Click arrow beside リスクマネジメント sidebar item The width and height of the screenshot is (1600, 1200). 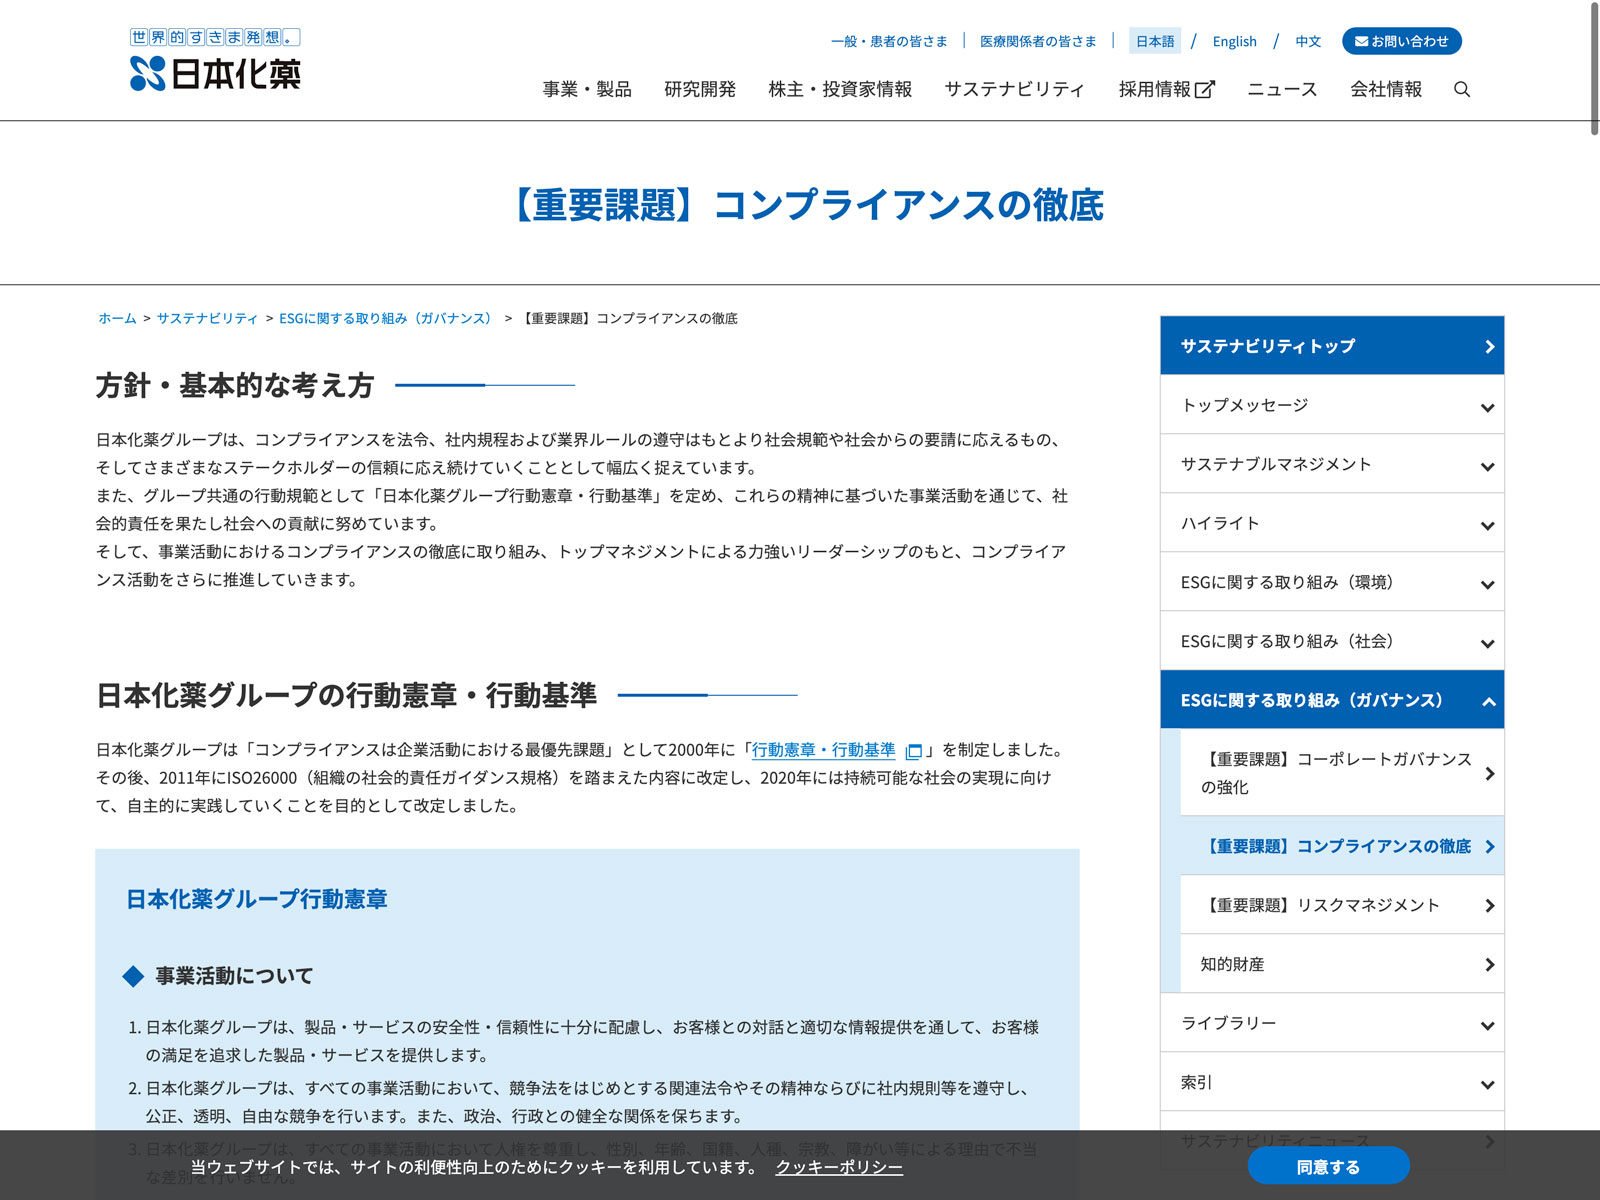tap(1489, 906)
